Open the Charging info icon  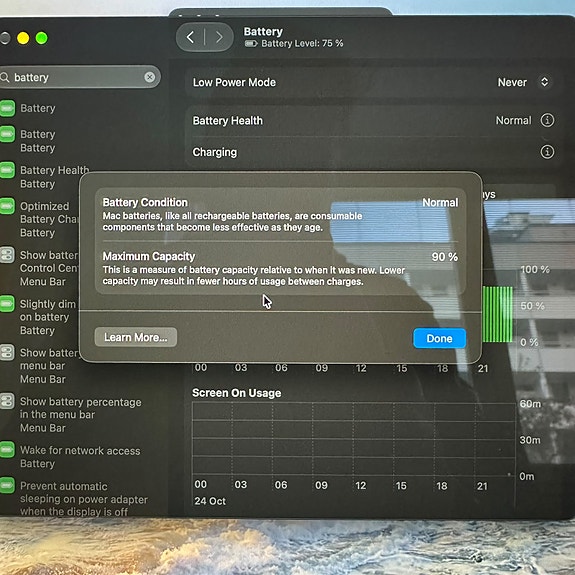(x=547, y=151)
